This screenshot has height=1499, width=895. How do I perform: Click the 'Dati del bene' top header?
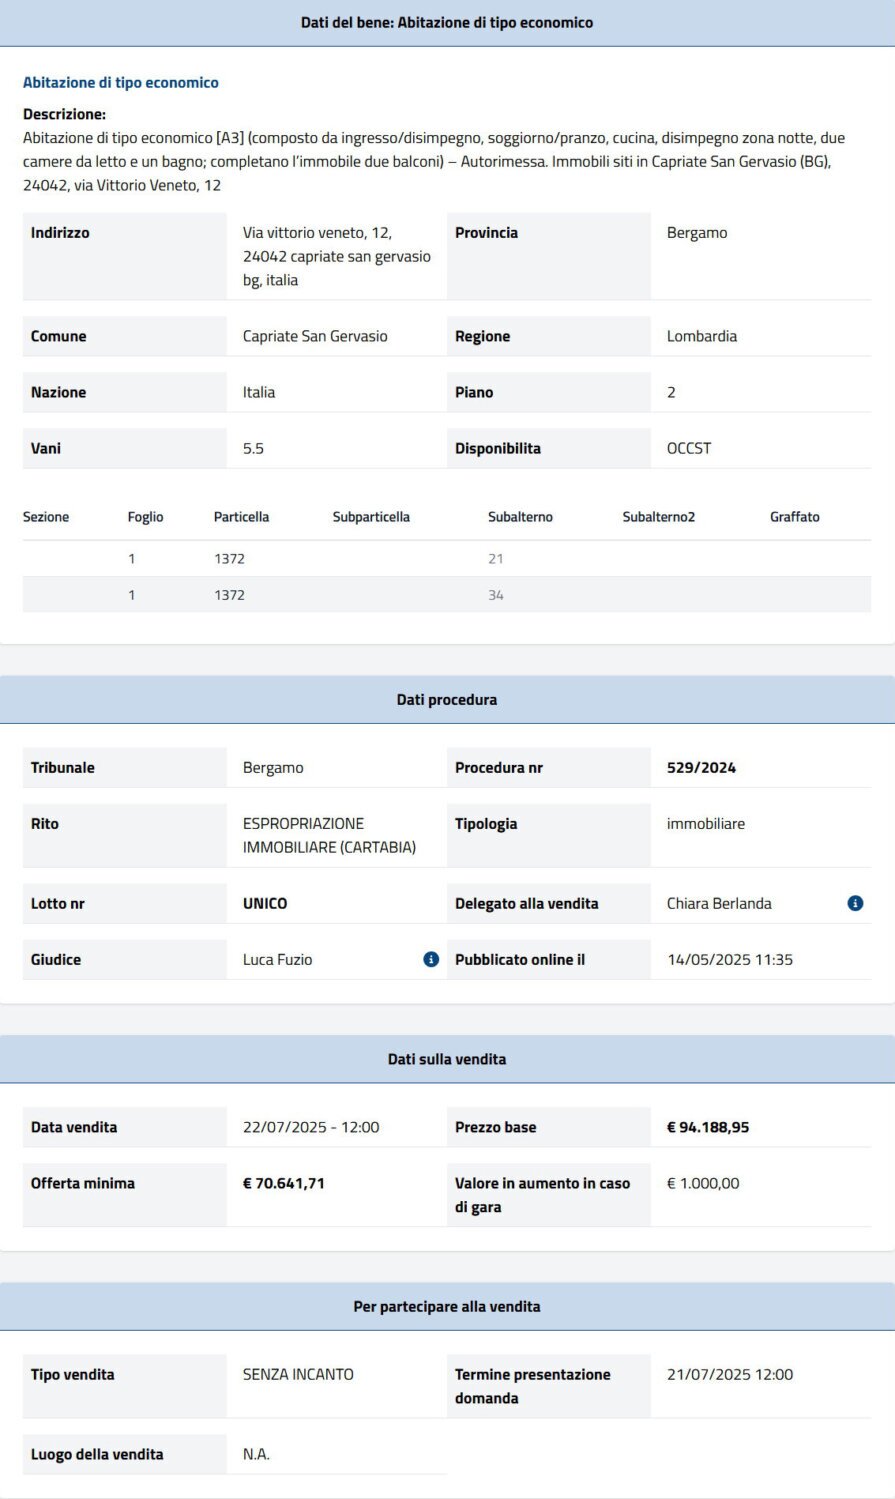(447, 22)
